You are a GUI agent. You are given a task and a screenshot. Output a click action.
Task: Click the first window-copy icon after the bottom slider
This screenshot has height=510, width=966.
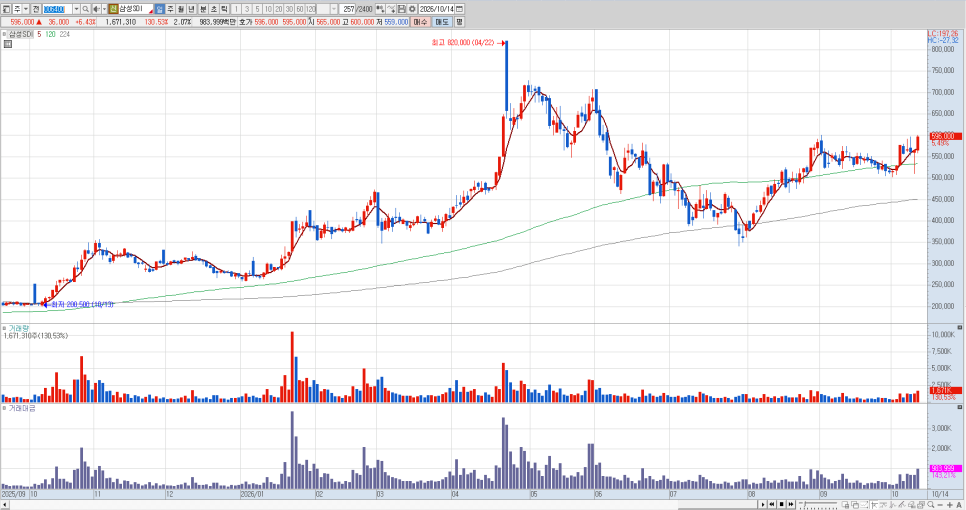[x=846, y=504]
